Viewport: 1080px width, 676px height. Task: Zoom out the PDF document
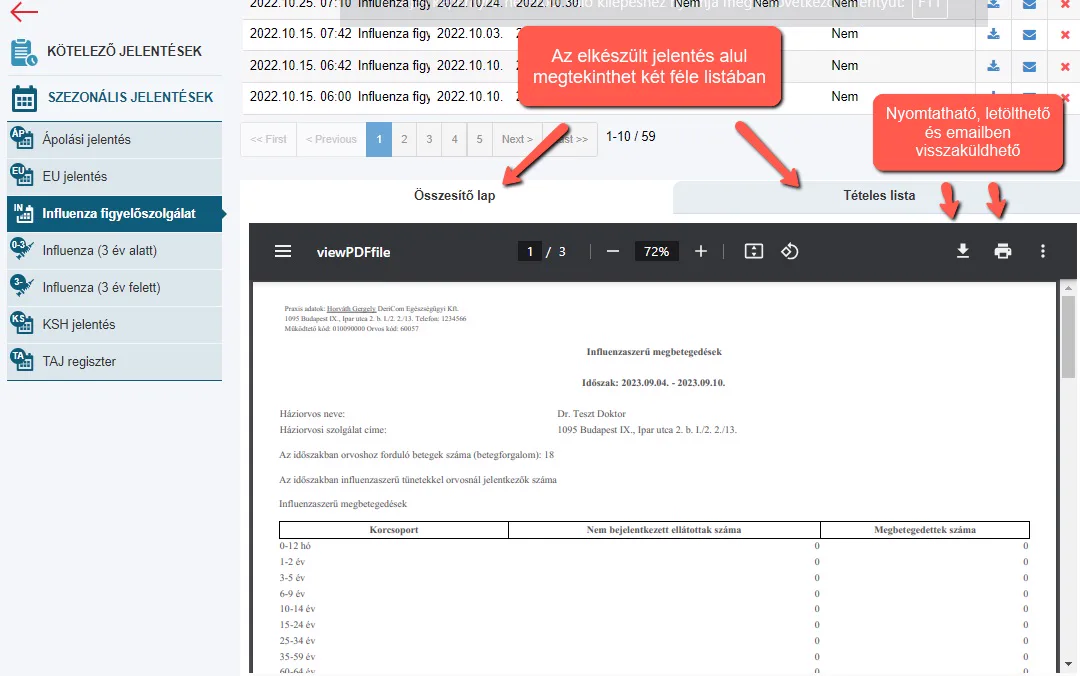(612, 252)
